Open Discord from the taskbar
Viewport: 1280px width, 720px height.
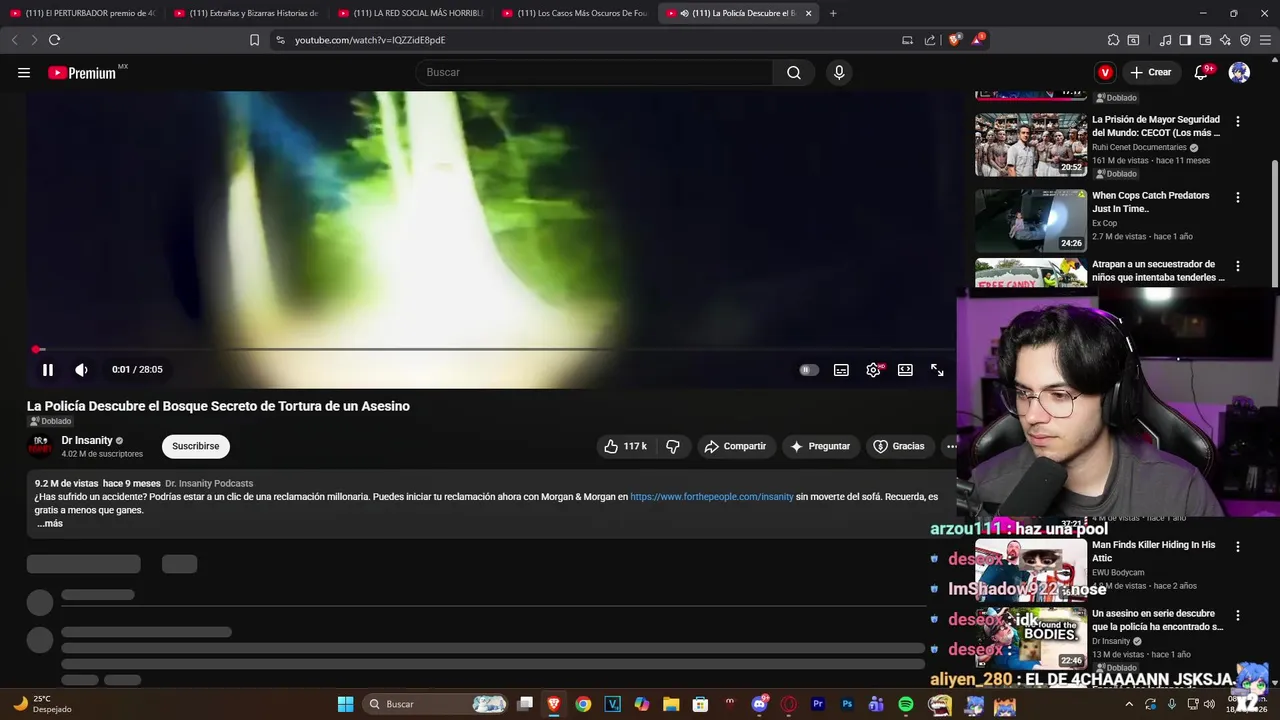[x=759, y=704]
